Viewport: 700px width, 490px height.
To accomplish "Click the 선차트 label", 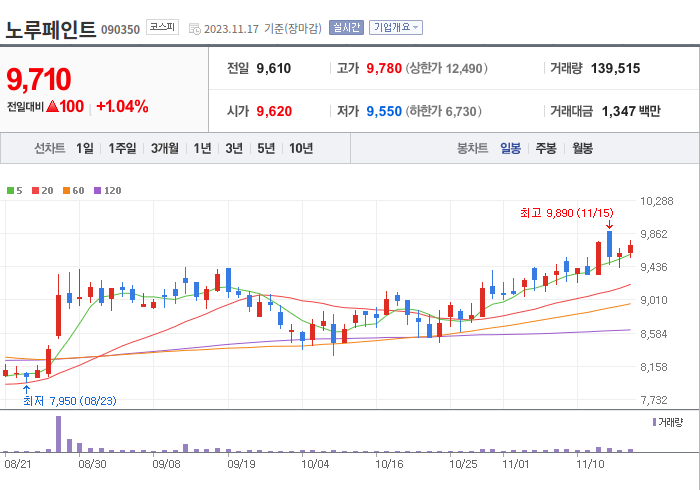I will tap(50, 148).
